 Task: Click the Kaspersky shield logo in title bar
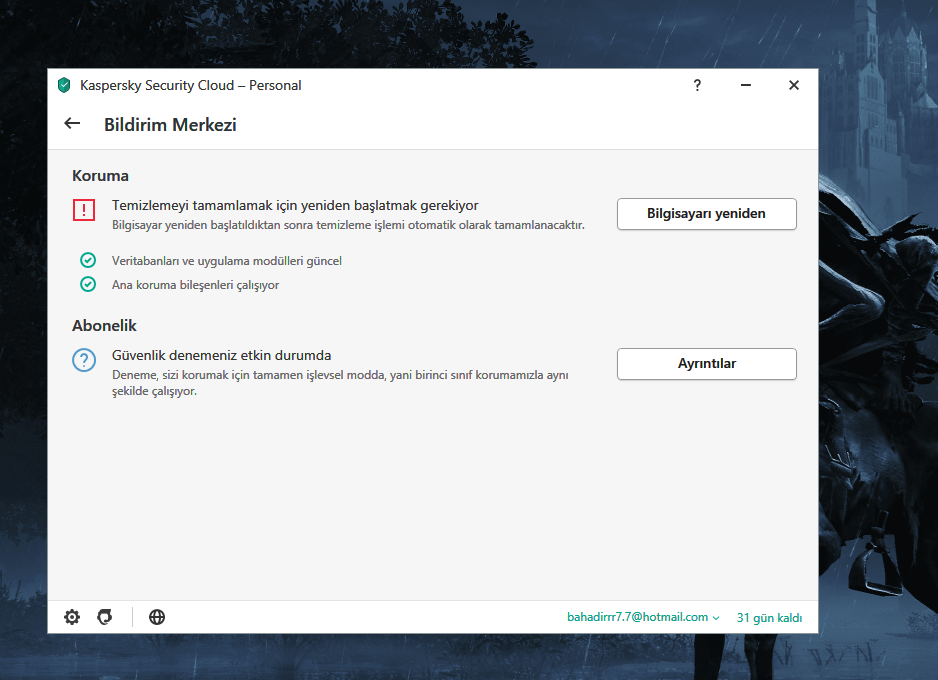pos(64,86)
